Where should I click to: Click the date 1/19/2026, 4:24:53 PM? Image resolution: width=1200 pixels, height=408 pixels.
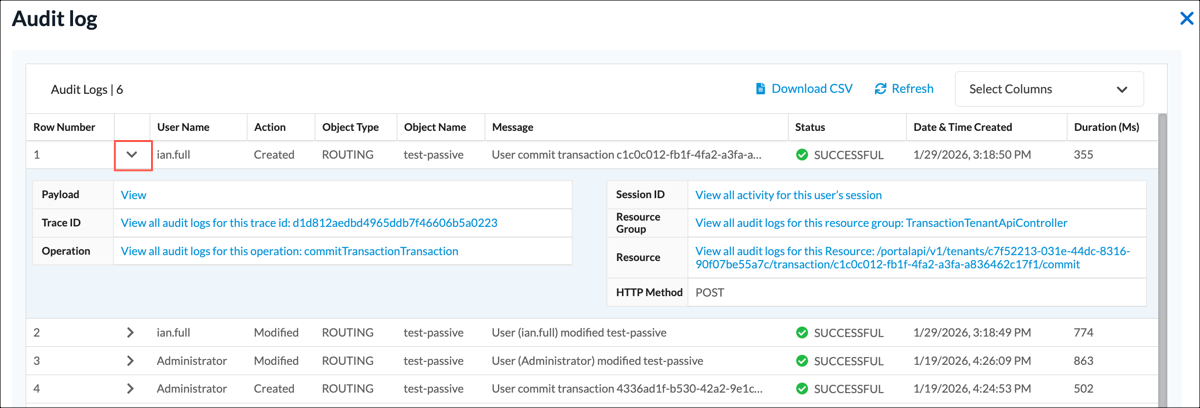974,388
